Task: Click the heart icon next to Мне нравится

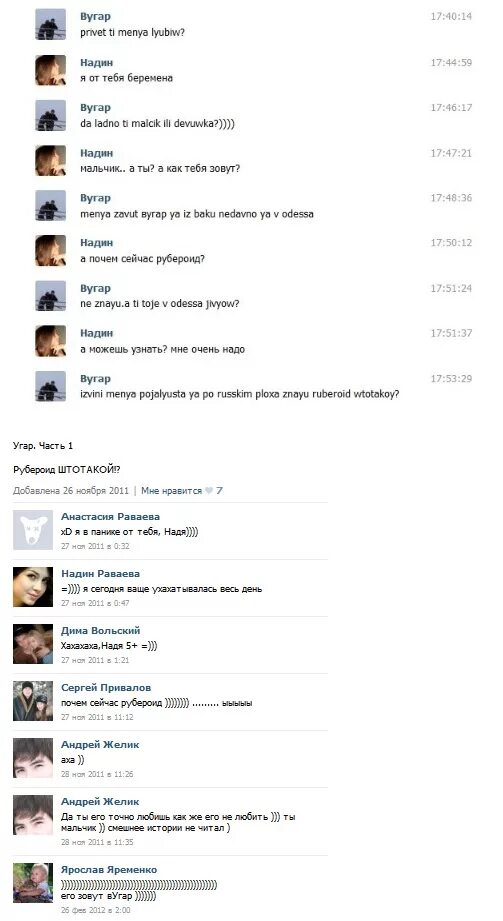Action: (208, 491)
